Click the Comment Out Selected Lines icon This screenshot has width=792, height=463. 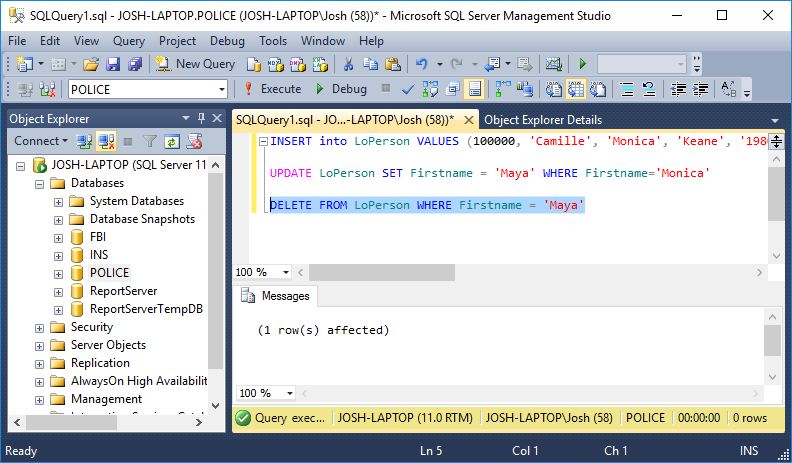tap(627, 89)
